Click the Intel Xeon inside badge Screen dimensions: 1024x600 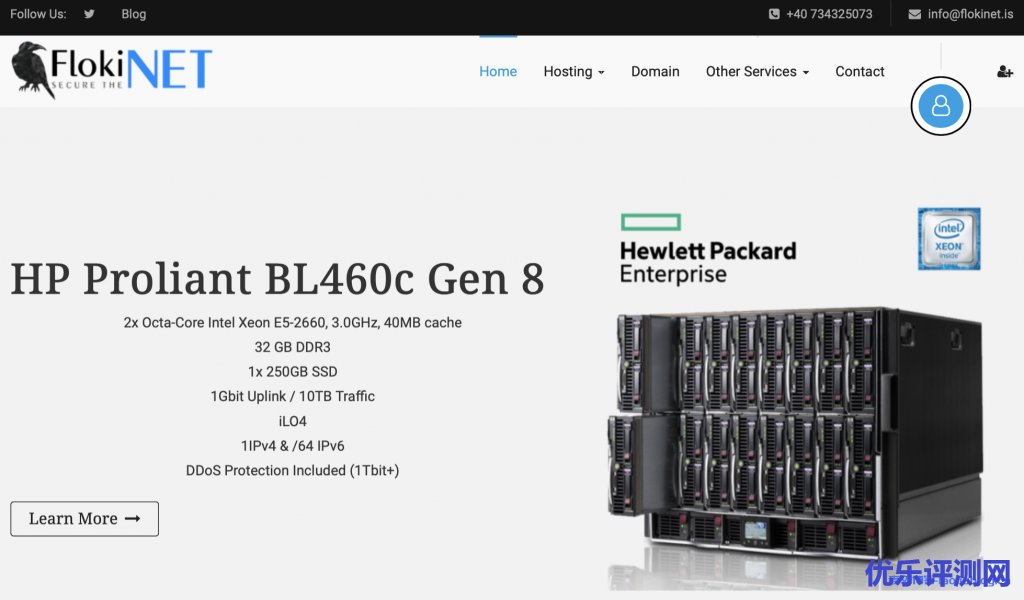pyautogui.click(x=949, y=239)
